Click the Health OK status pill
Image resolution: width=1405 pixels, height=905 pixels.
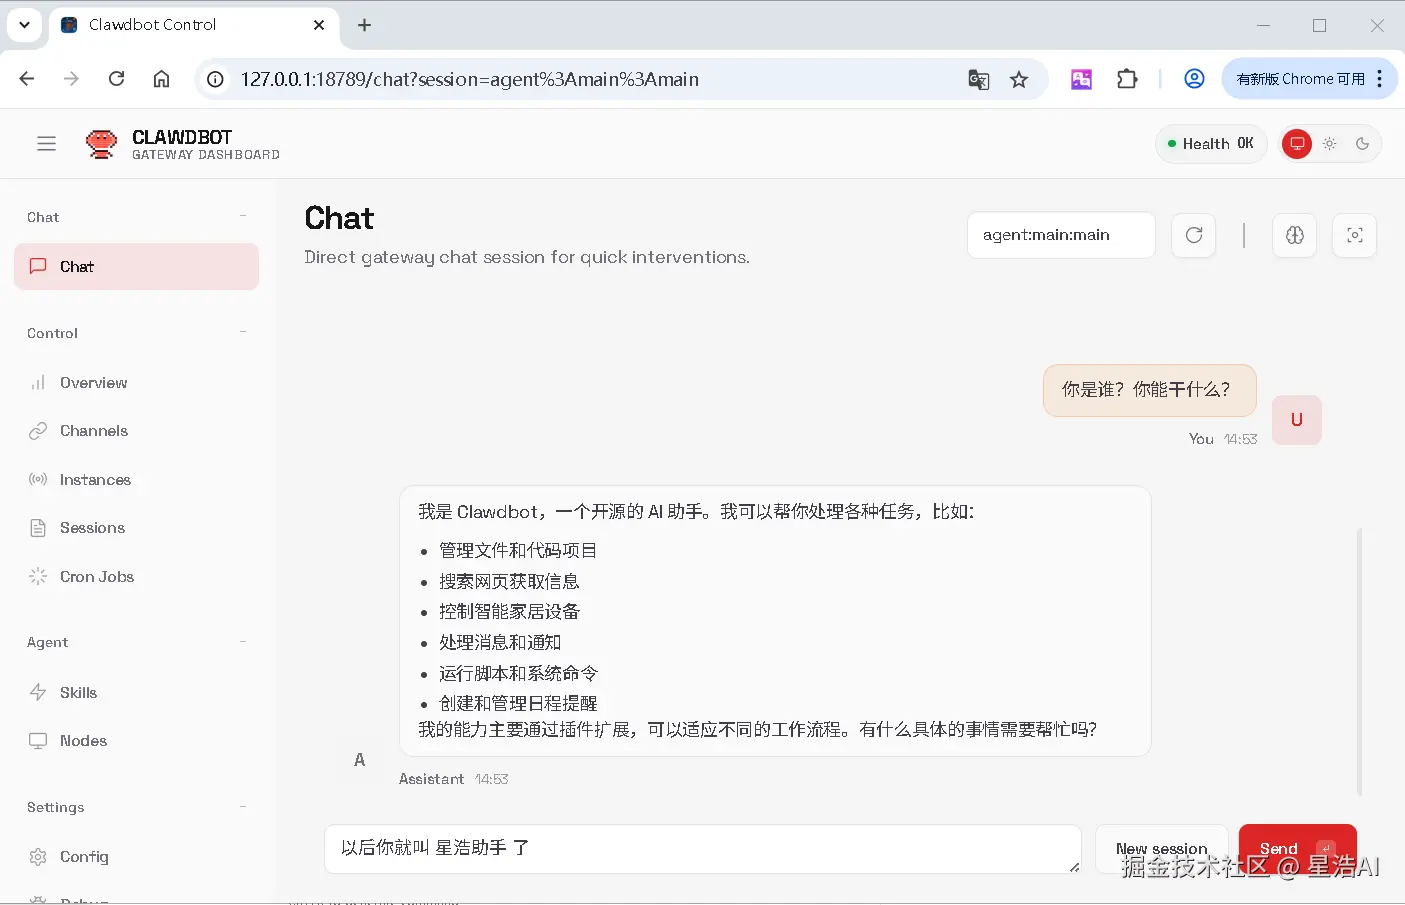1211,144
